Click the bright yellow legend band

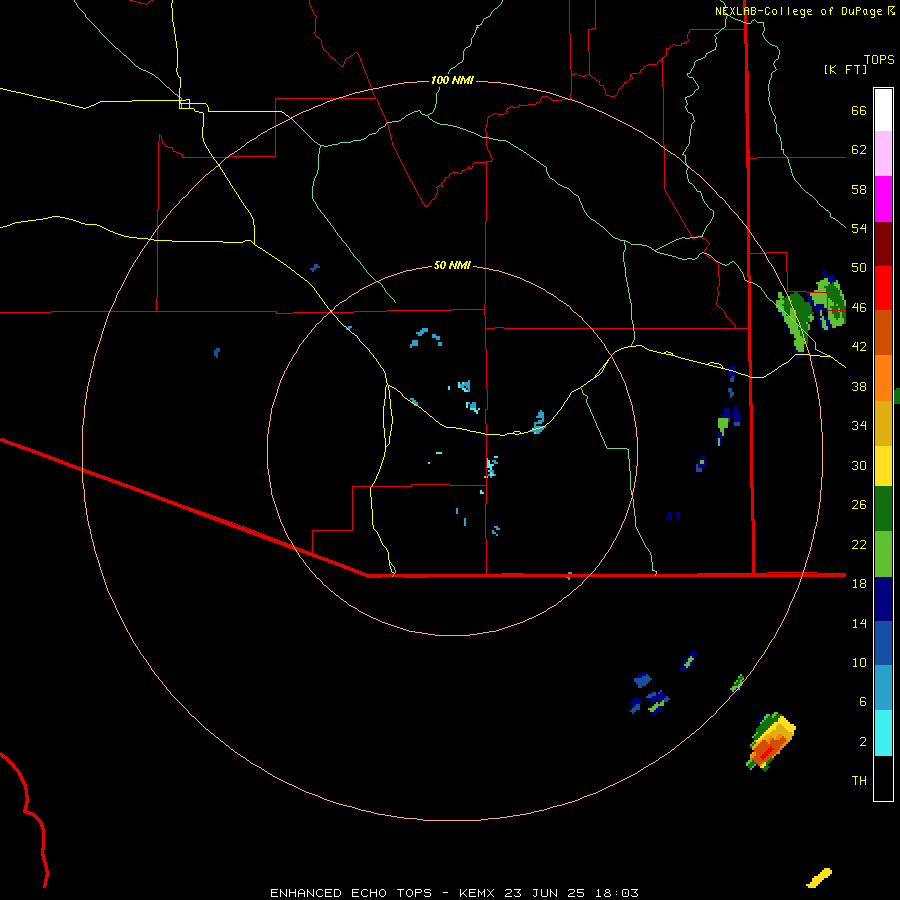(x=883, y=466)
